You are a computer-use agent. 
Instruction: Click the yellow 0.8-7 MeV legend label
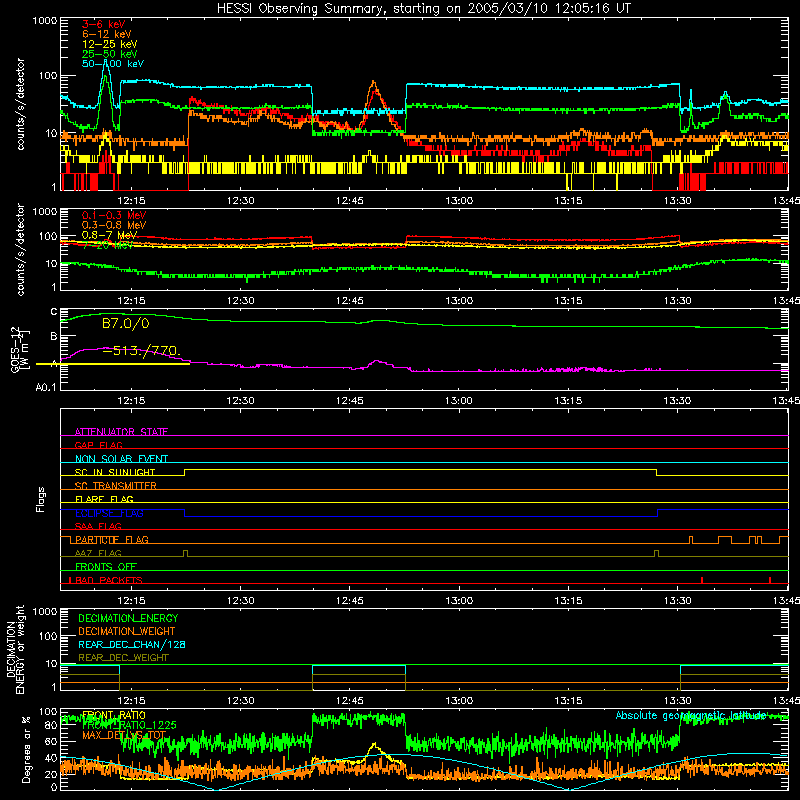click(110, 235)
